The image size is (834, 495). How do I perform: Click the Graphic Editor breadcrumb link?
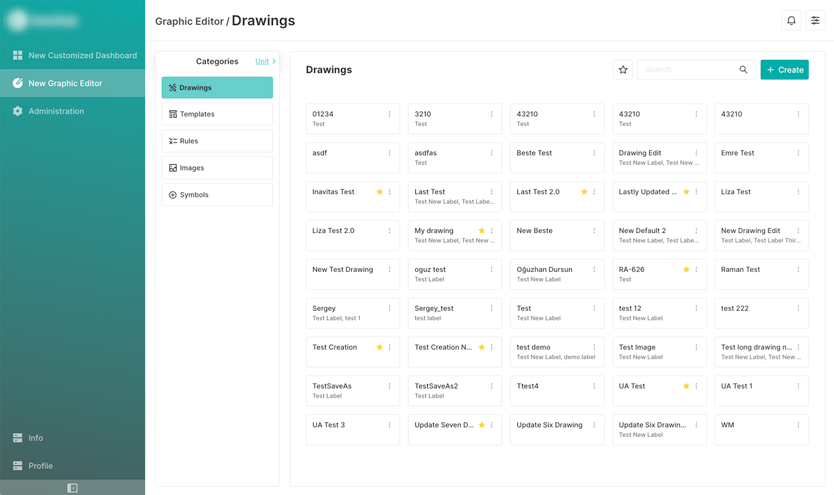coord(189,21)
